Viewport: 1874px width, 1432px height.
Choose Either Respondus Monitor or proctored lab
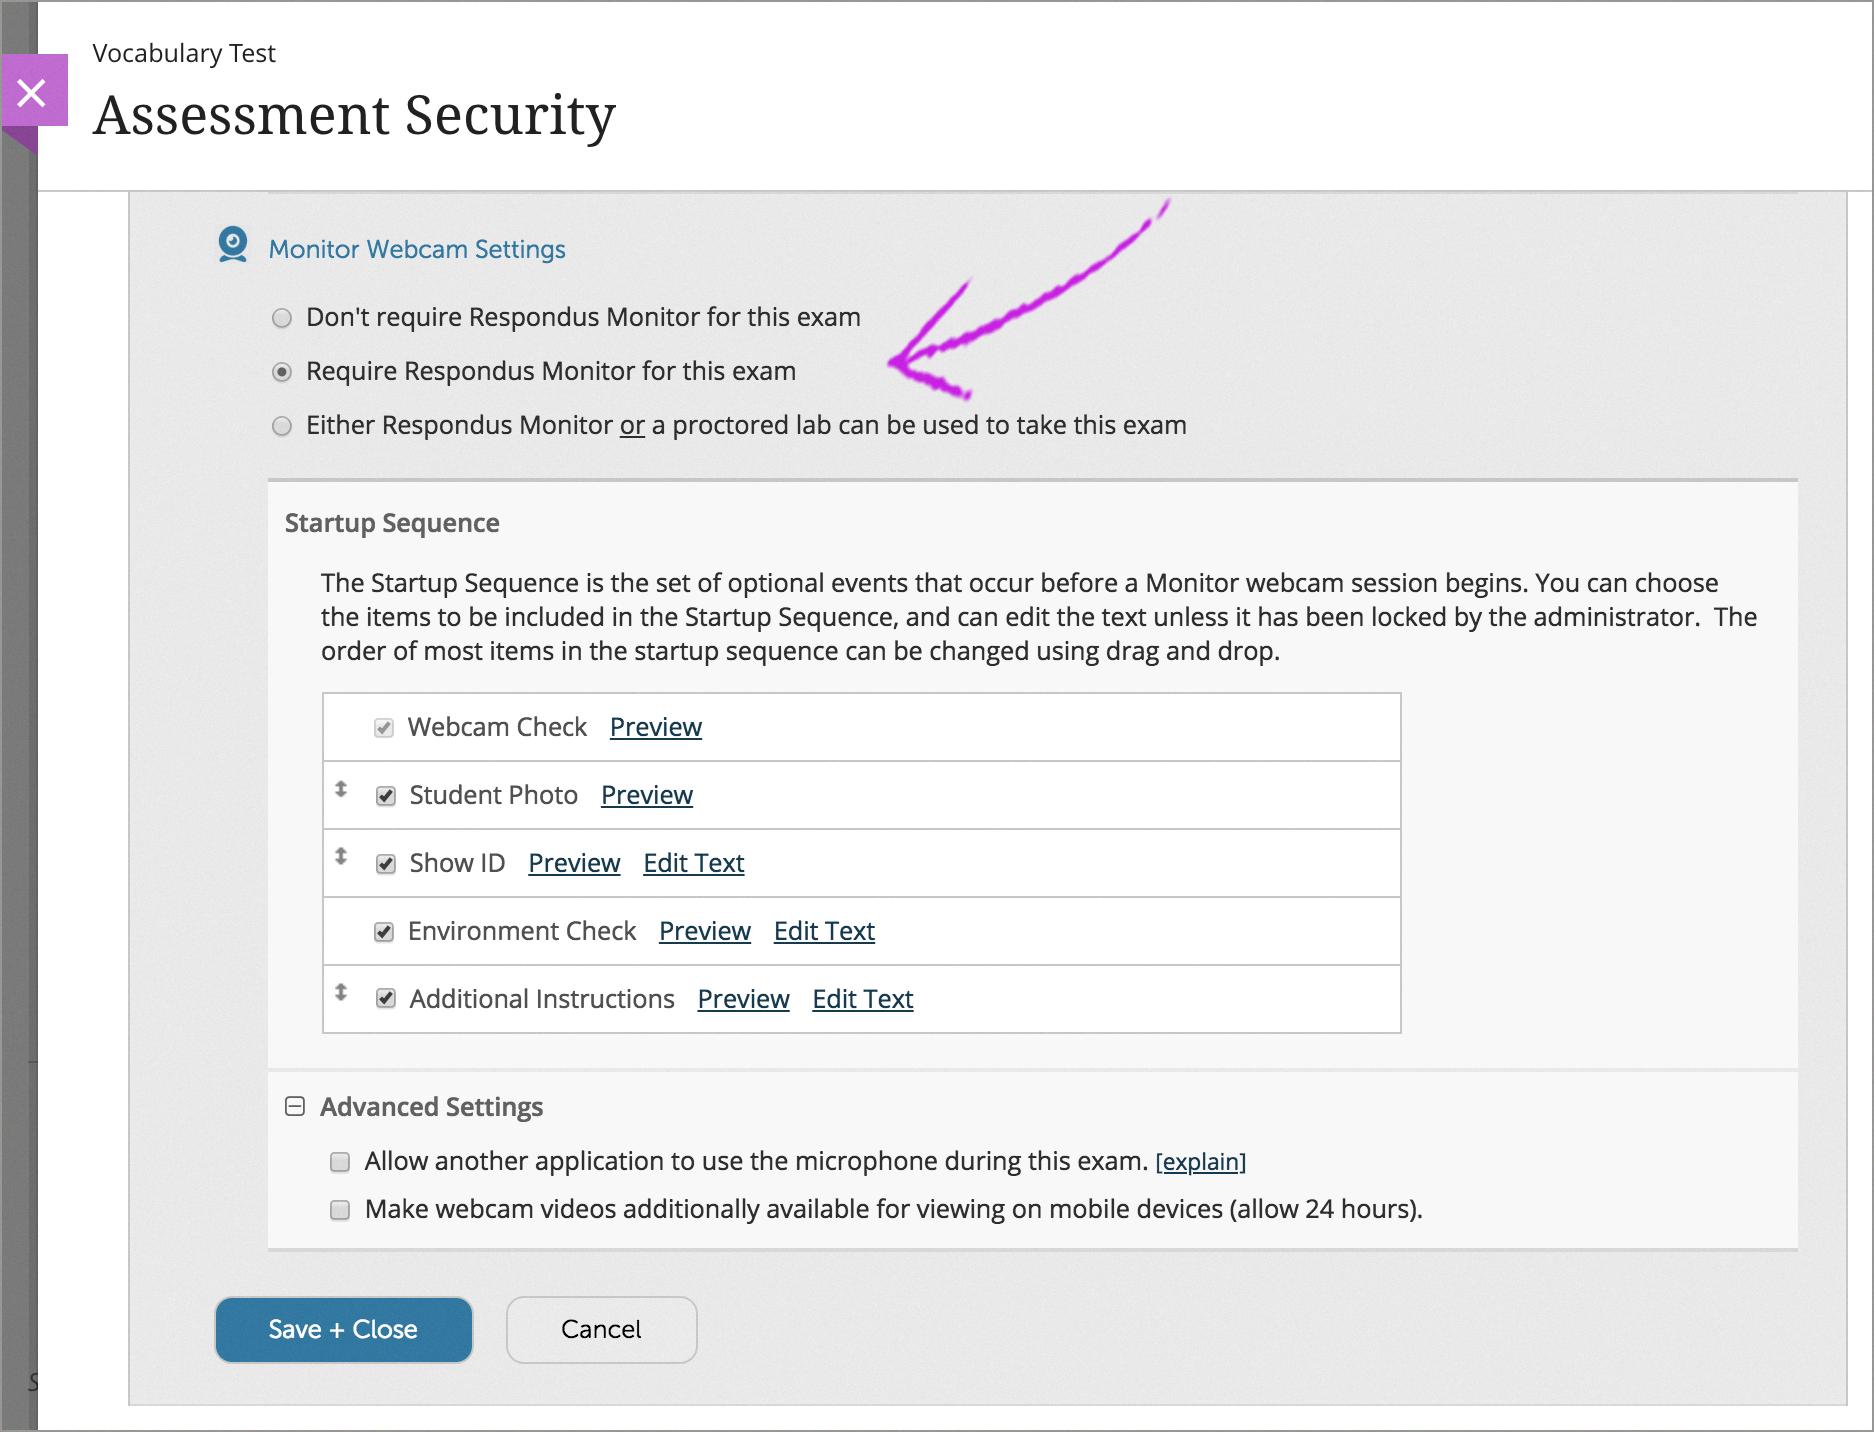click(x=283, y=426)
